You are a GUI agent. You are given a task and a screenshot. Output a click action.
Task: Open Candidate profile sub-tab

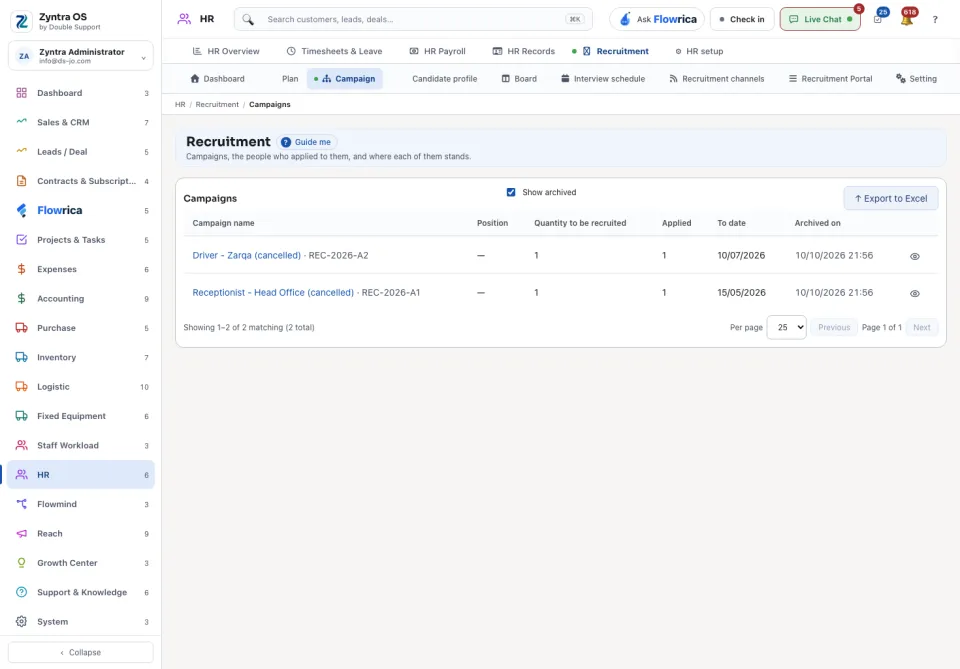coord(444,79)
